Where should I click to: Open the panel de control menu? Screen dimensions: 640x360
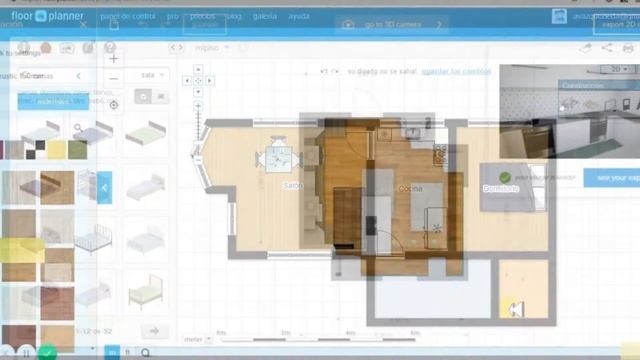(128, 16)
